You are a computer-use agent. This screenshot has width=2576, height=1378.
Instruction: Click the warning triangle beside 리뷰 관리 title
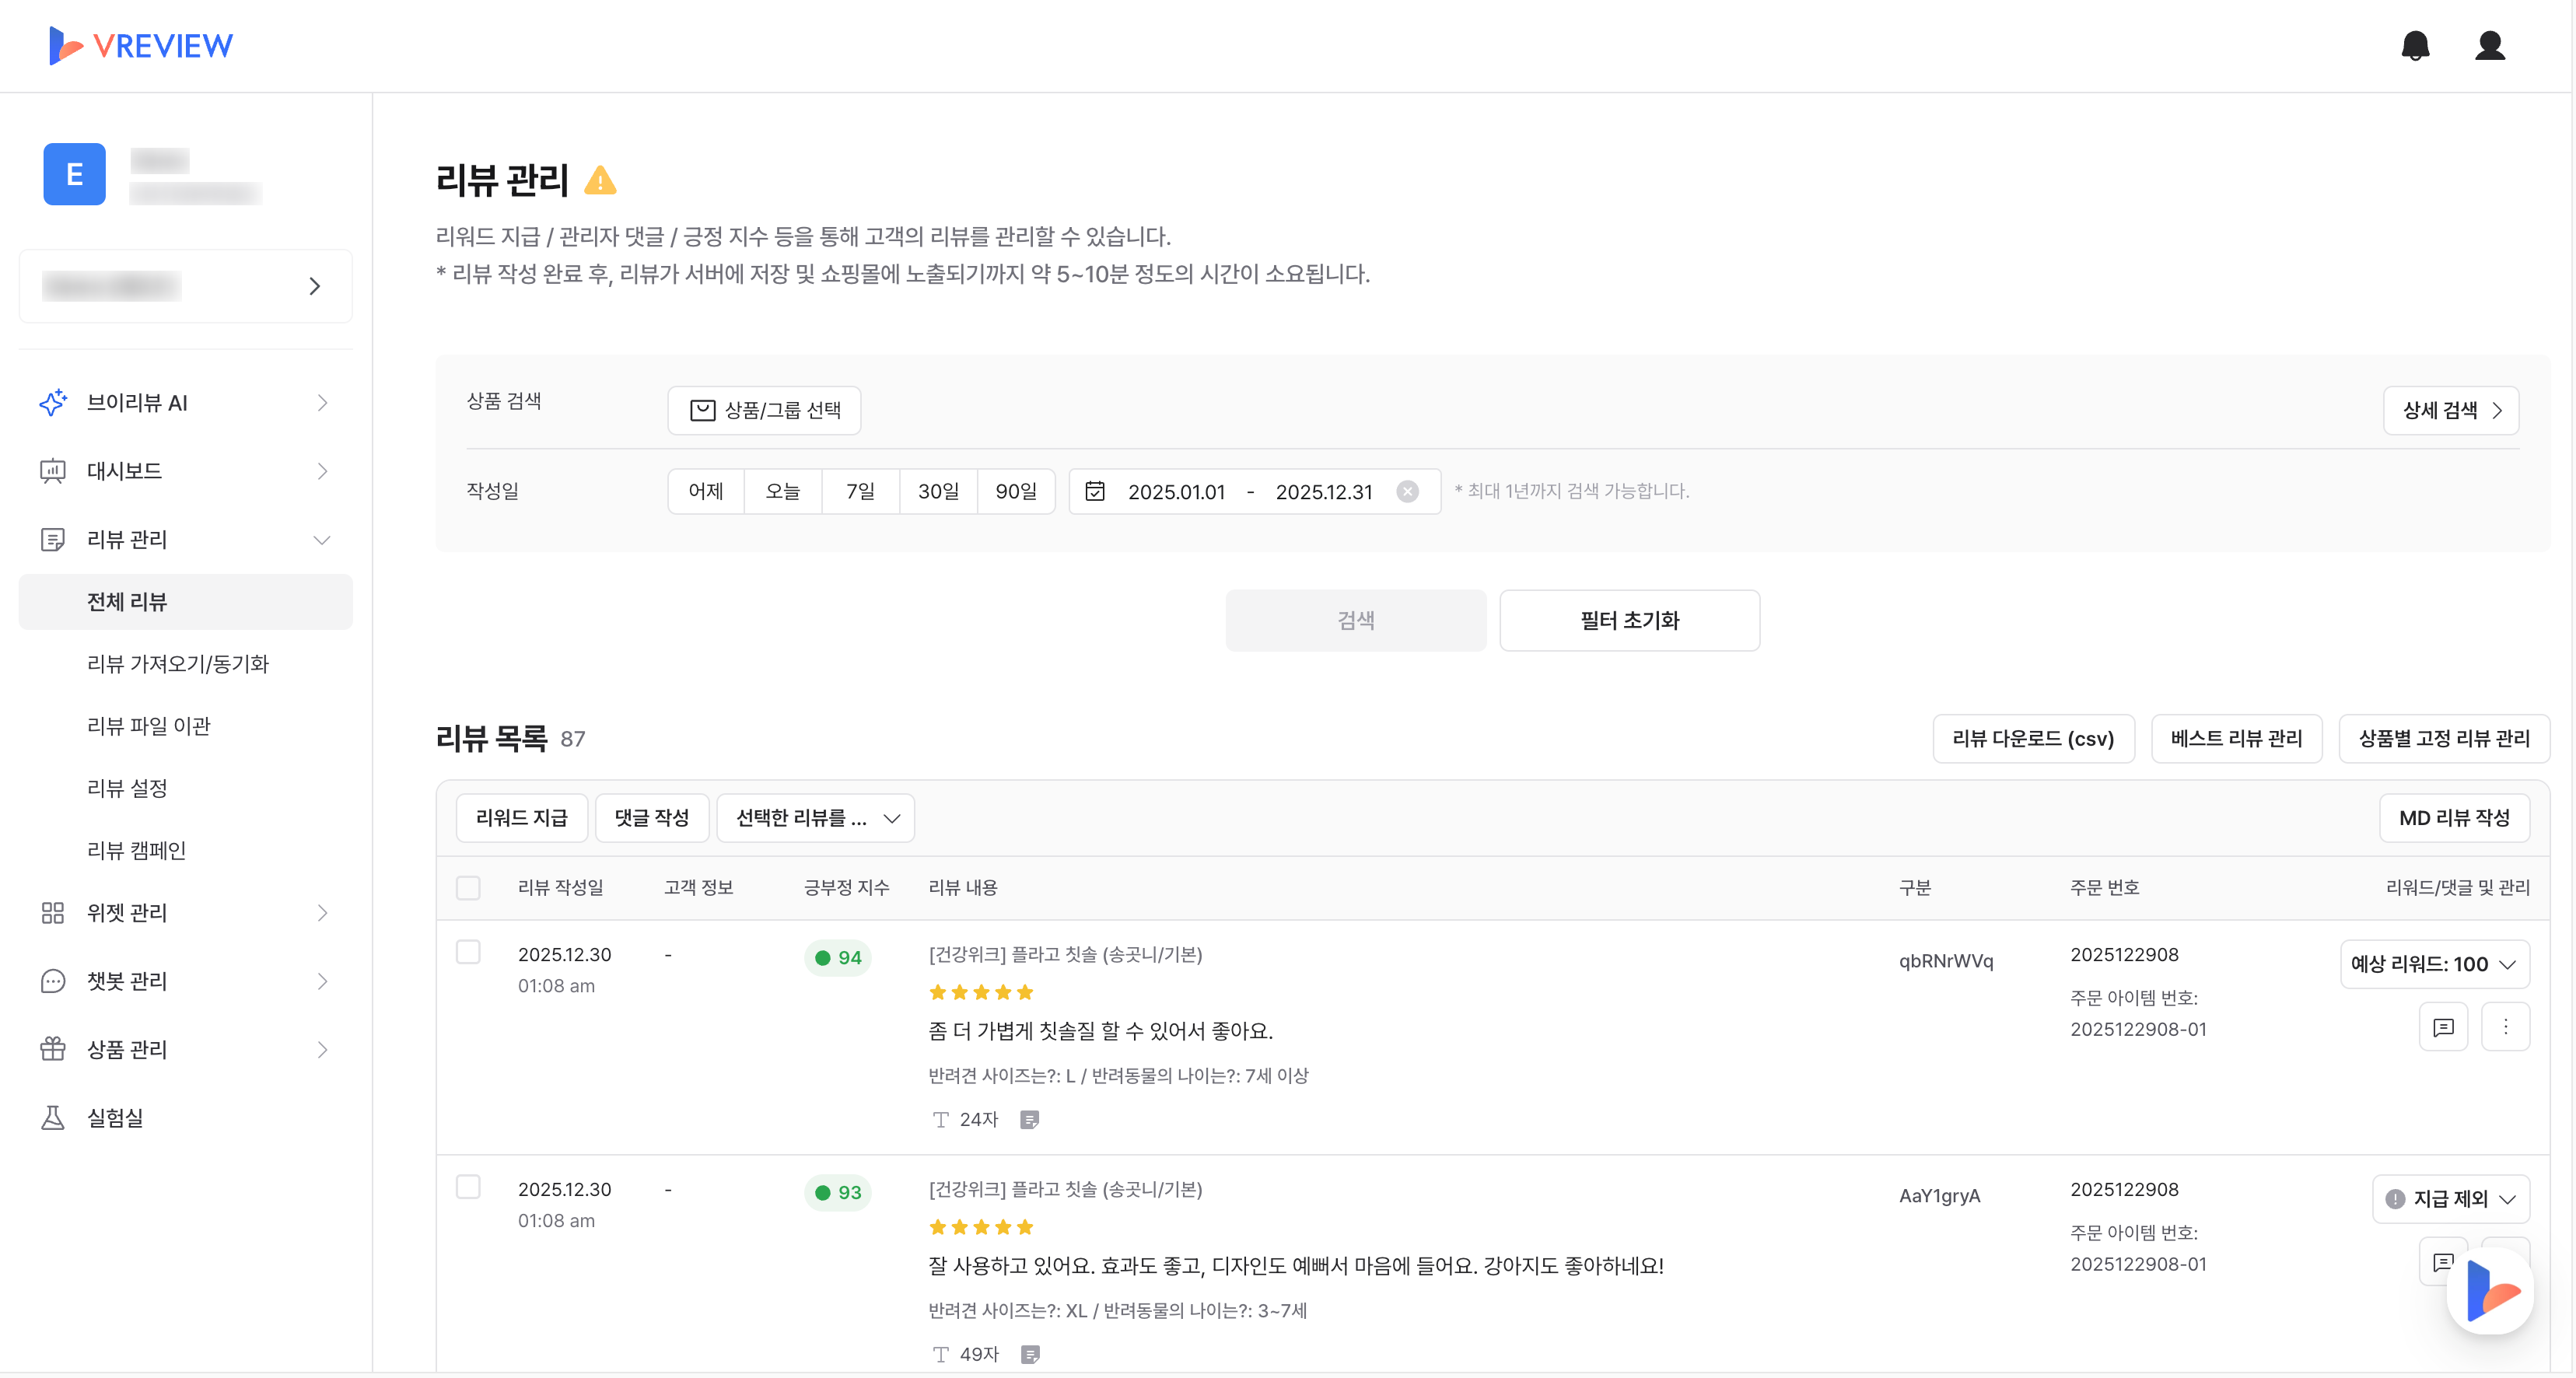[x=600, y=181]
